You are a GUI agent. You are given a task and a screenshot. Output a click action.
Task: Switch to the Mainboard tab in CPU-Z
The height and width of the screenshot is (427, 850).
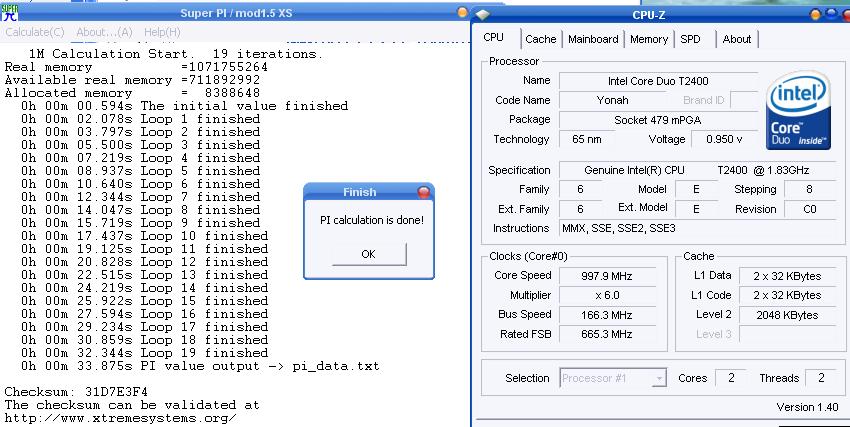coord(593,39)
